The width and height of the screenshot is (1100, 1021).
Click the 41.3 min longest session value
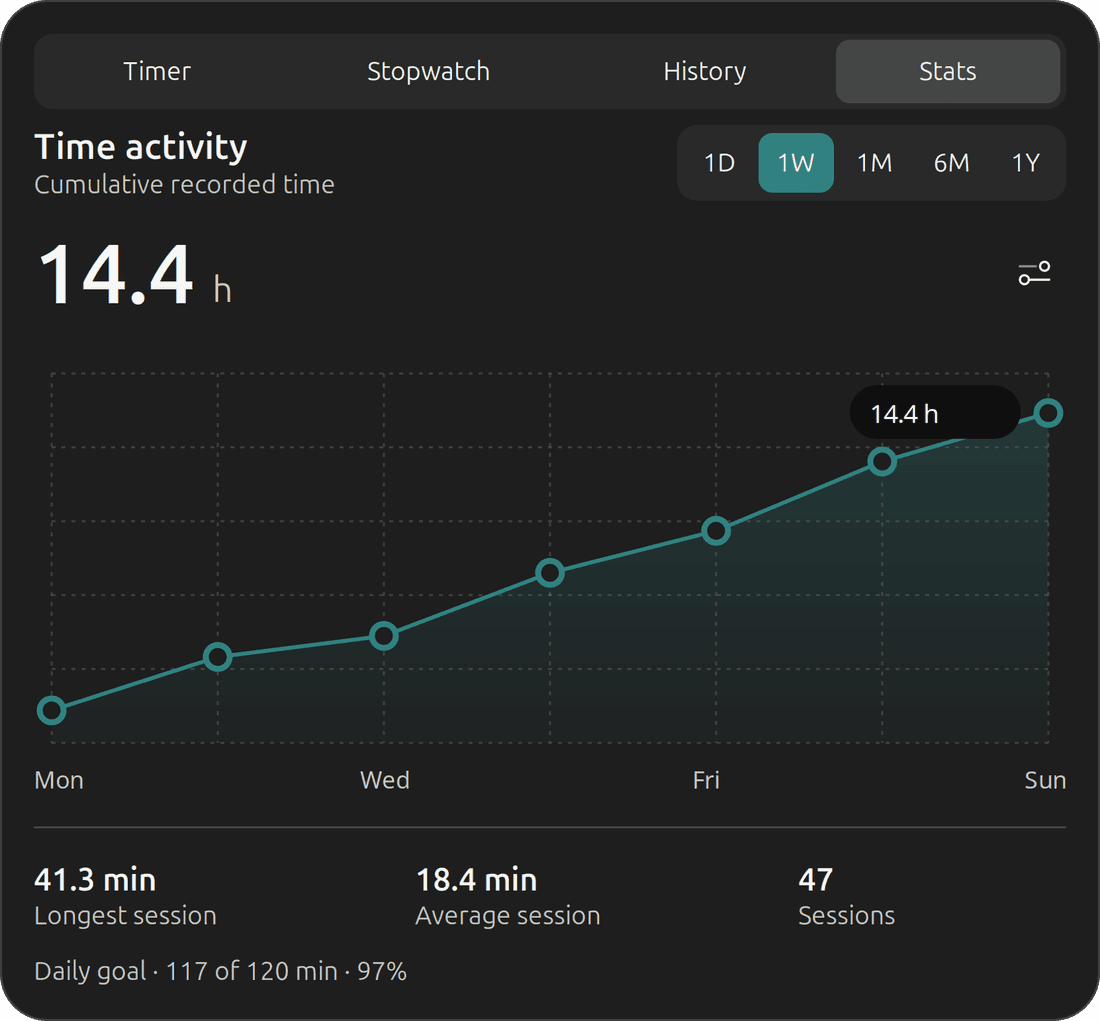click(95, 880)
